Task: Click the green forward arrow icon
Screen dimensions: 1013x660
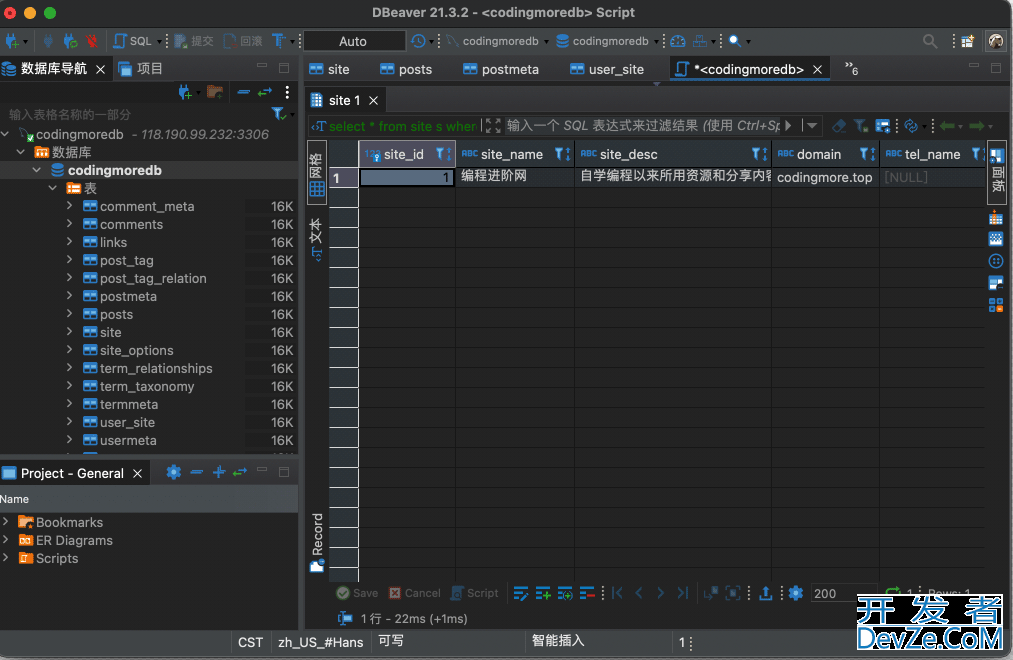Action: (x=977, y=126)
